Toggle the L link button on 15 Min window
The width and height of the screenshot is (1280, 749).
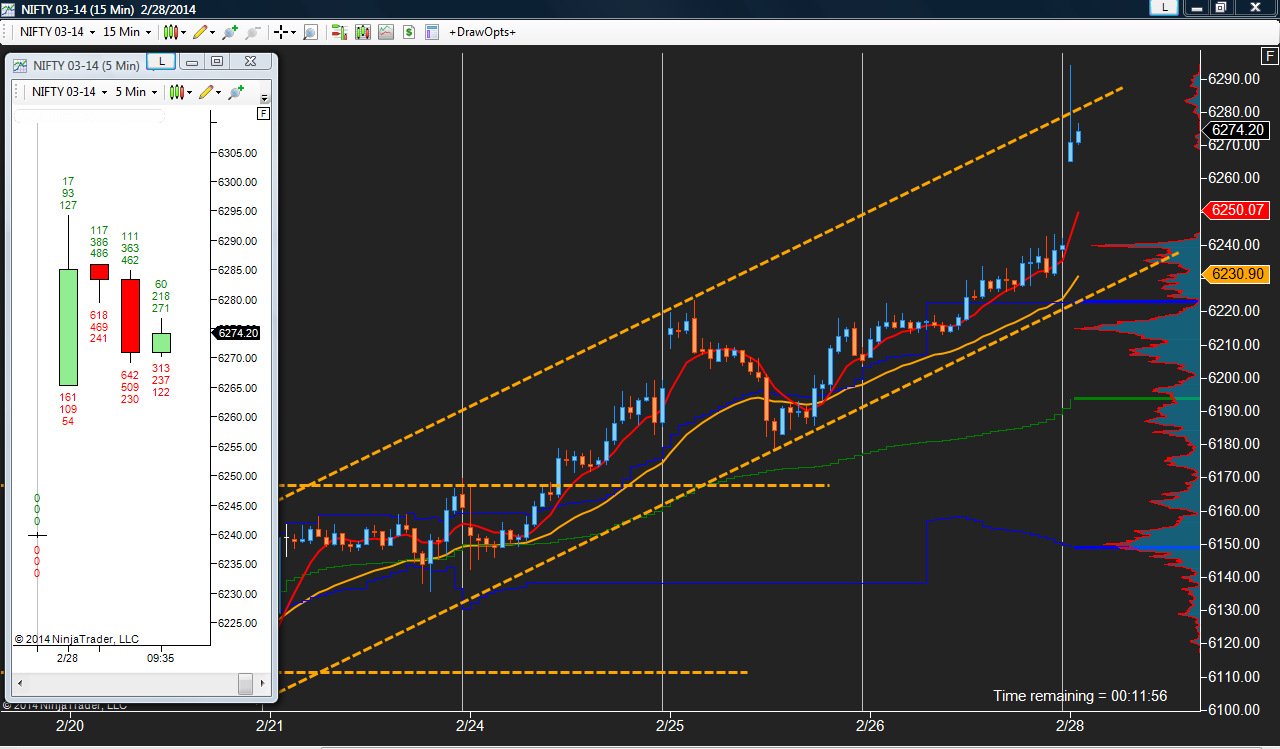coord(1163,7)
